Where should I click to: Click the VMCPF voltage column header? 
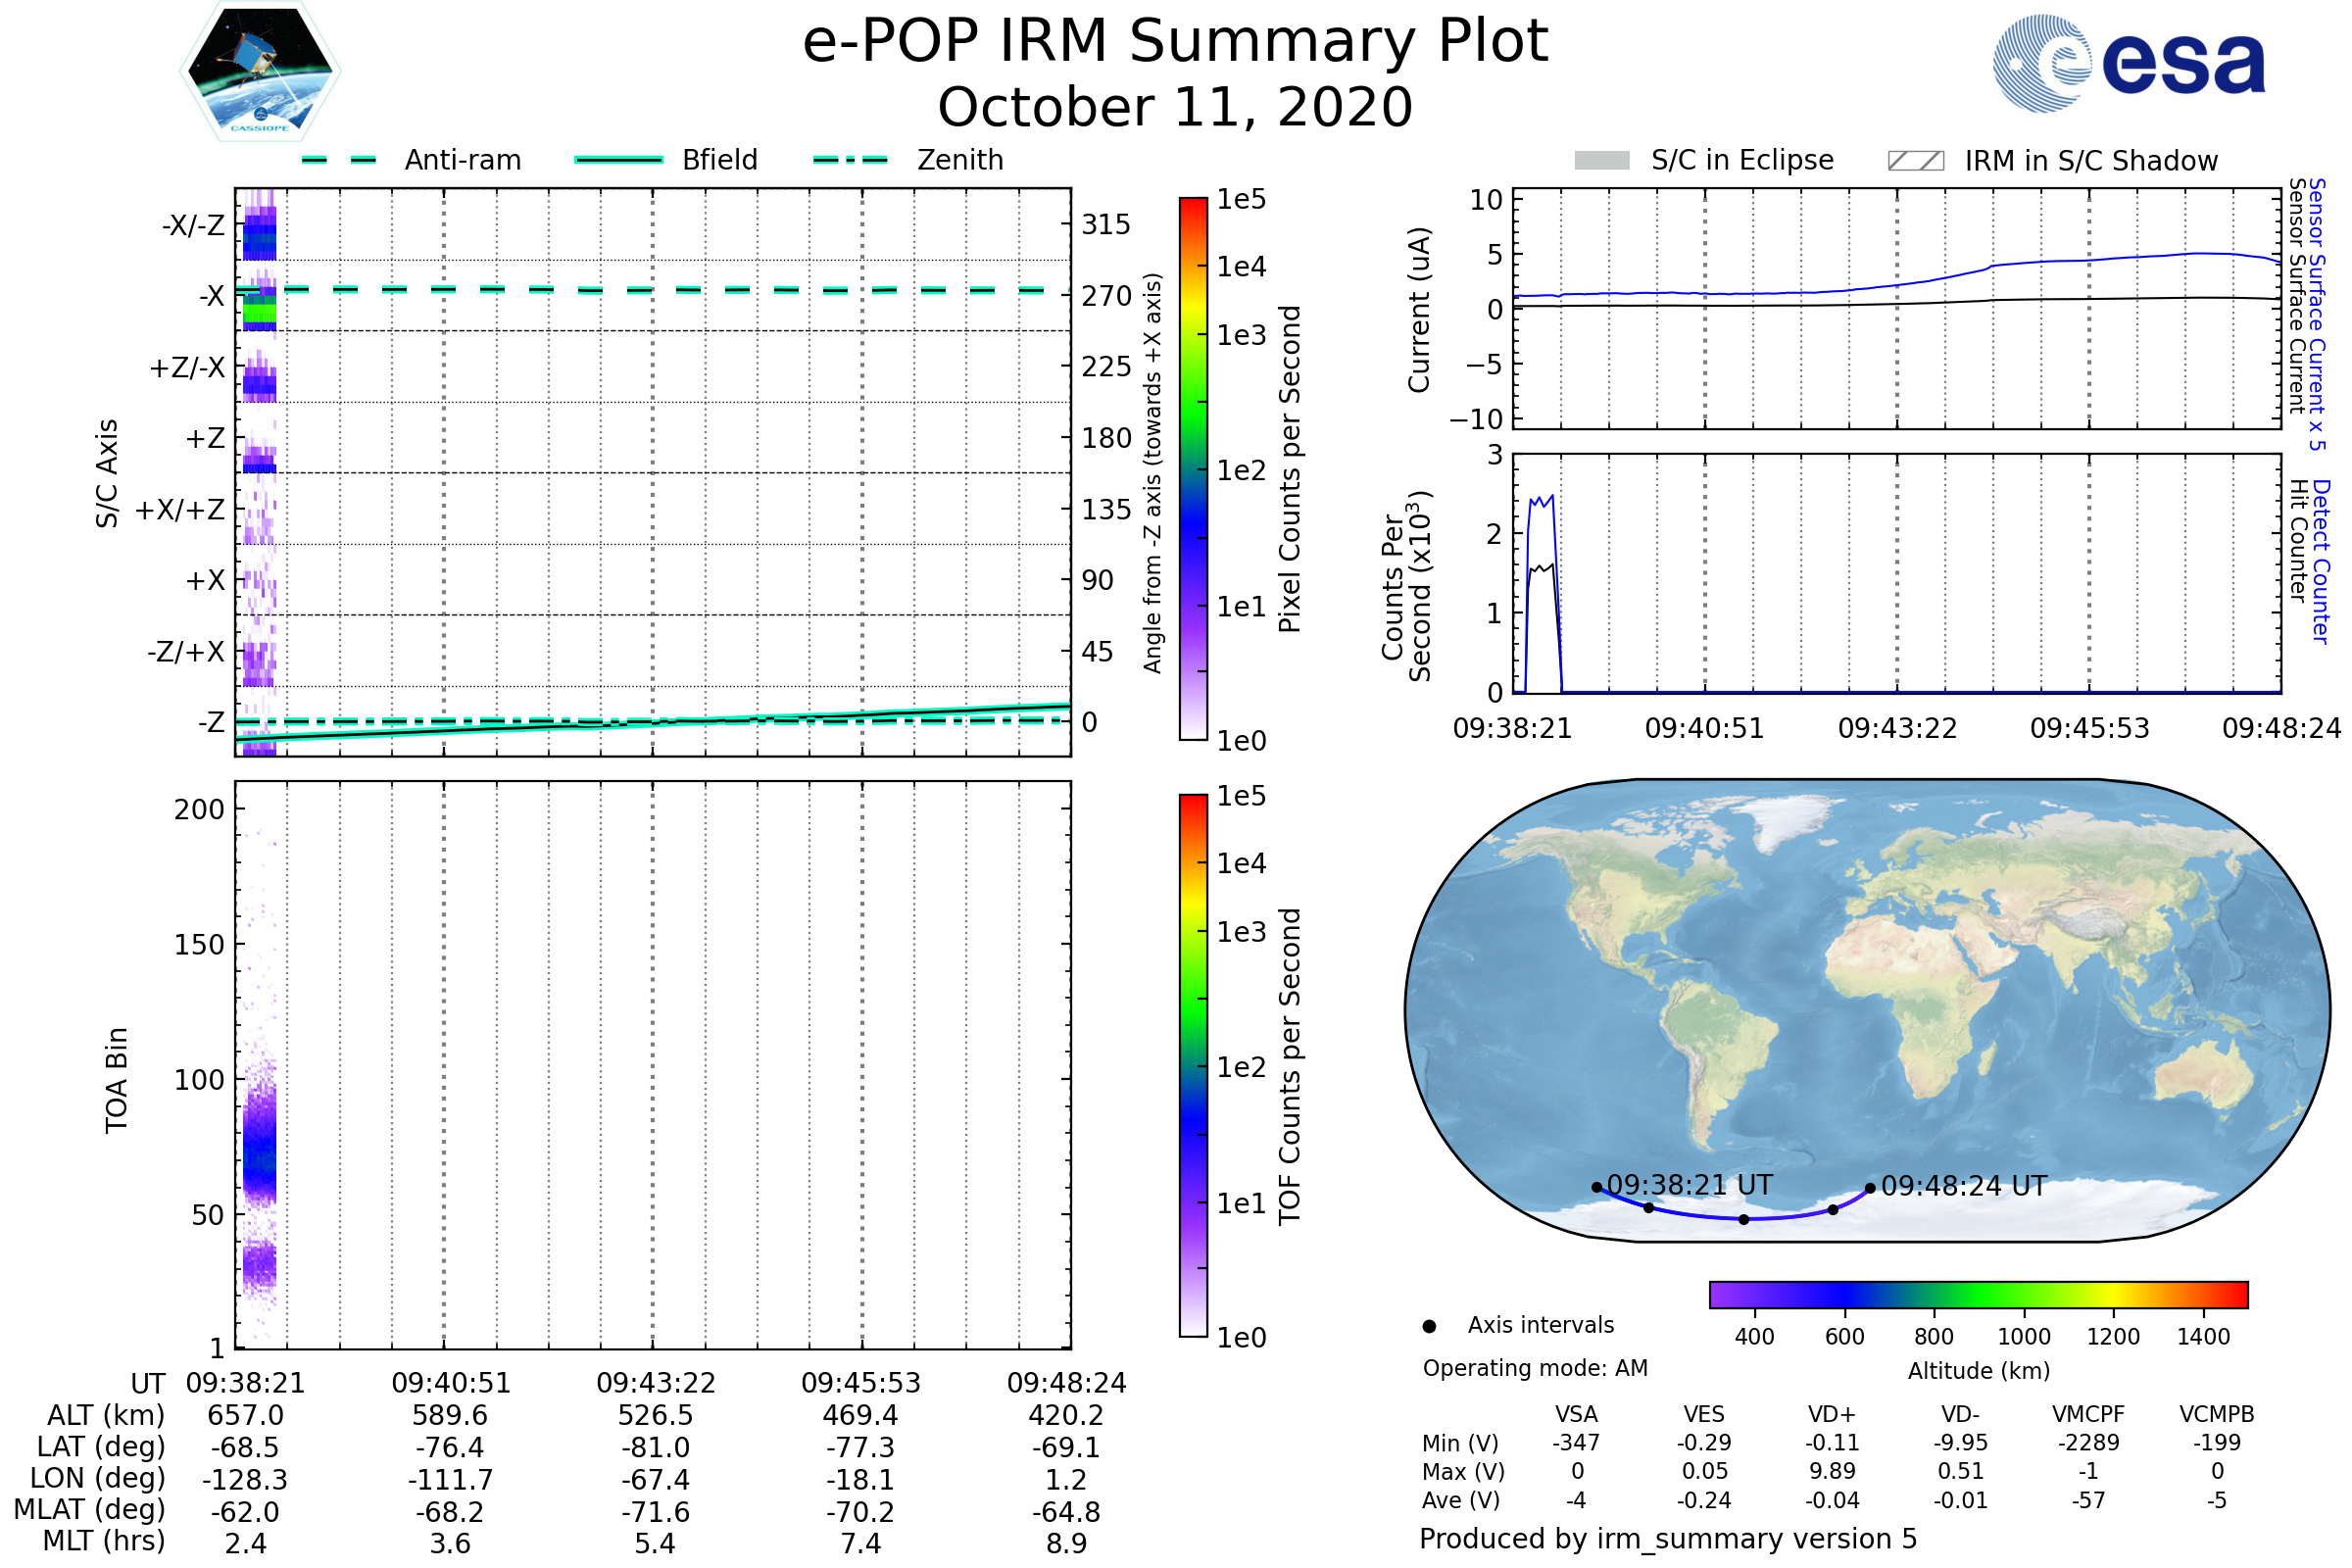click(2088, 1414)
